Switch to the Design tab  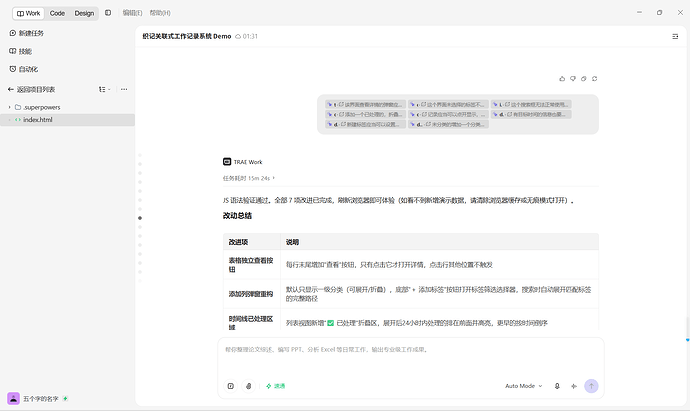(x=84, y=13)
